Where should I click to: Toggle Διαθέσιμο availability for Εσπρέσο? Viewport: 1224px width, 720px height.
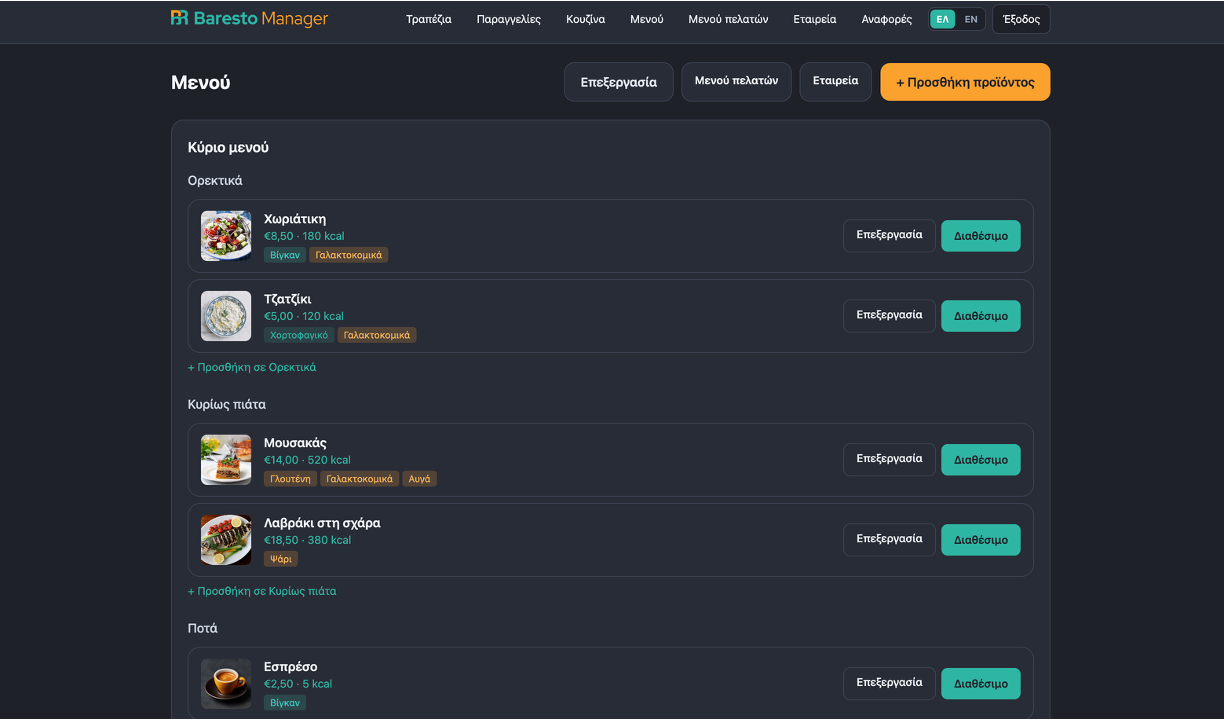981,684
